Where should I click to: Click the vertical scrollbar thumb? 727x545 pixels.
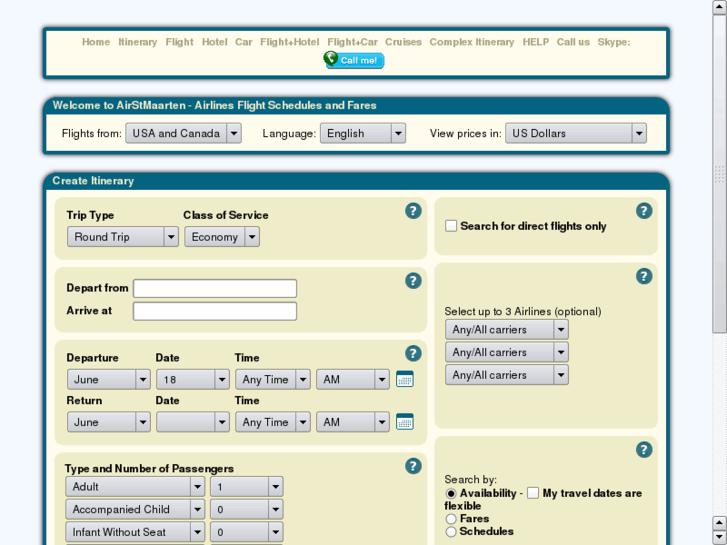click(719, 173)
